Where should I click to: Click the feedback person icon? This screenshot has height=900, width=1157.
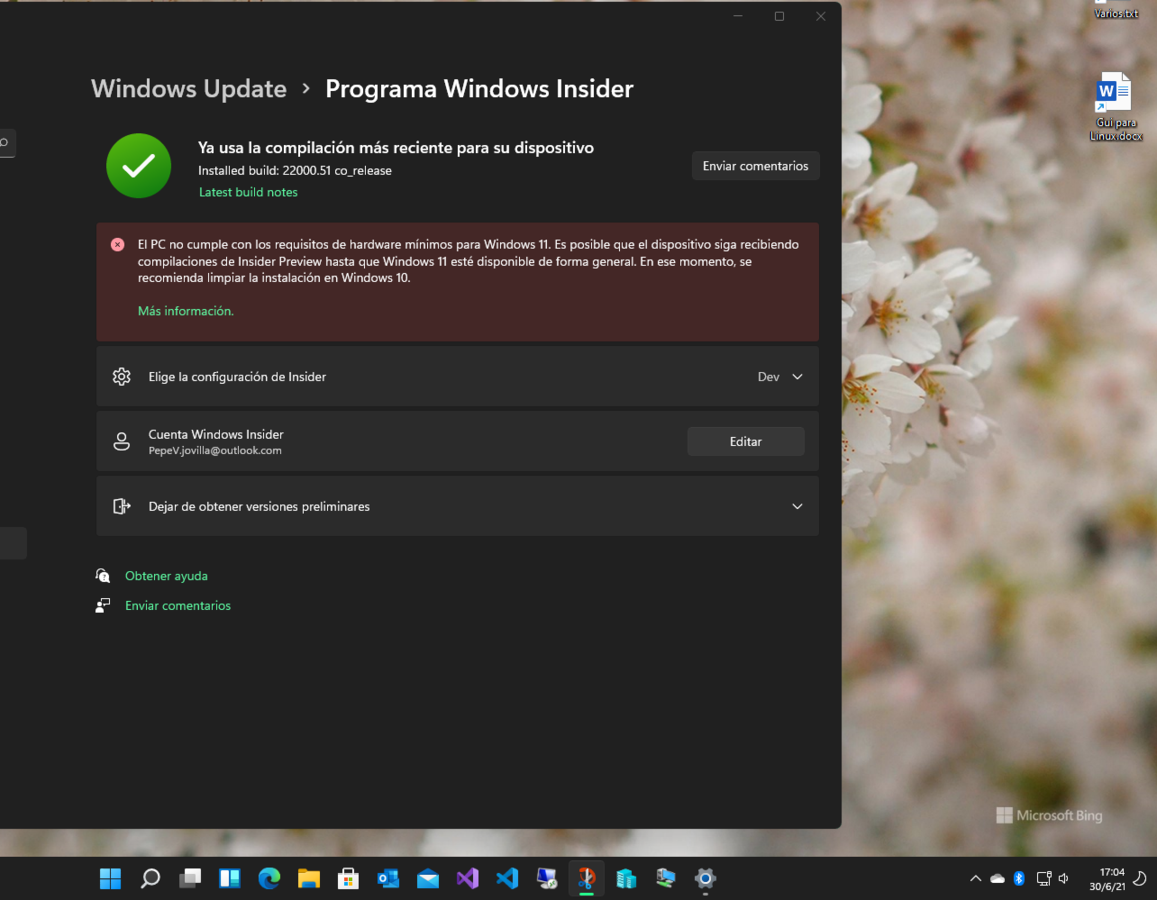[103, 606]
